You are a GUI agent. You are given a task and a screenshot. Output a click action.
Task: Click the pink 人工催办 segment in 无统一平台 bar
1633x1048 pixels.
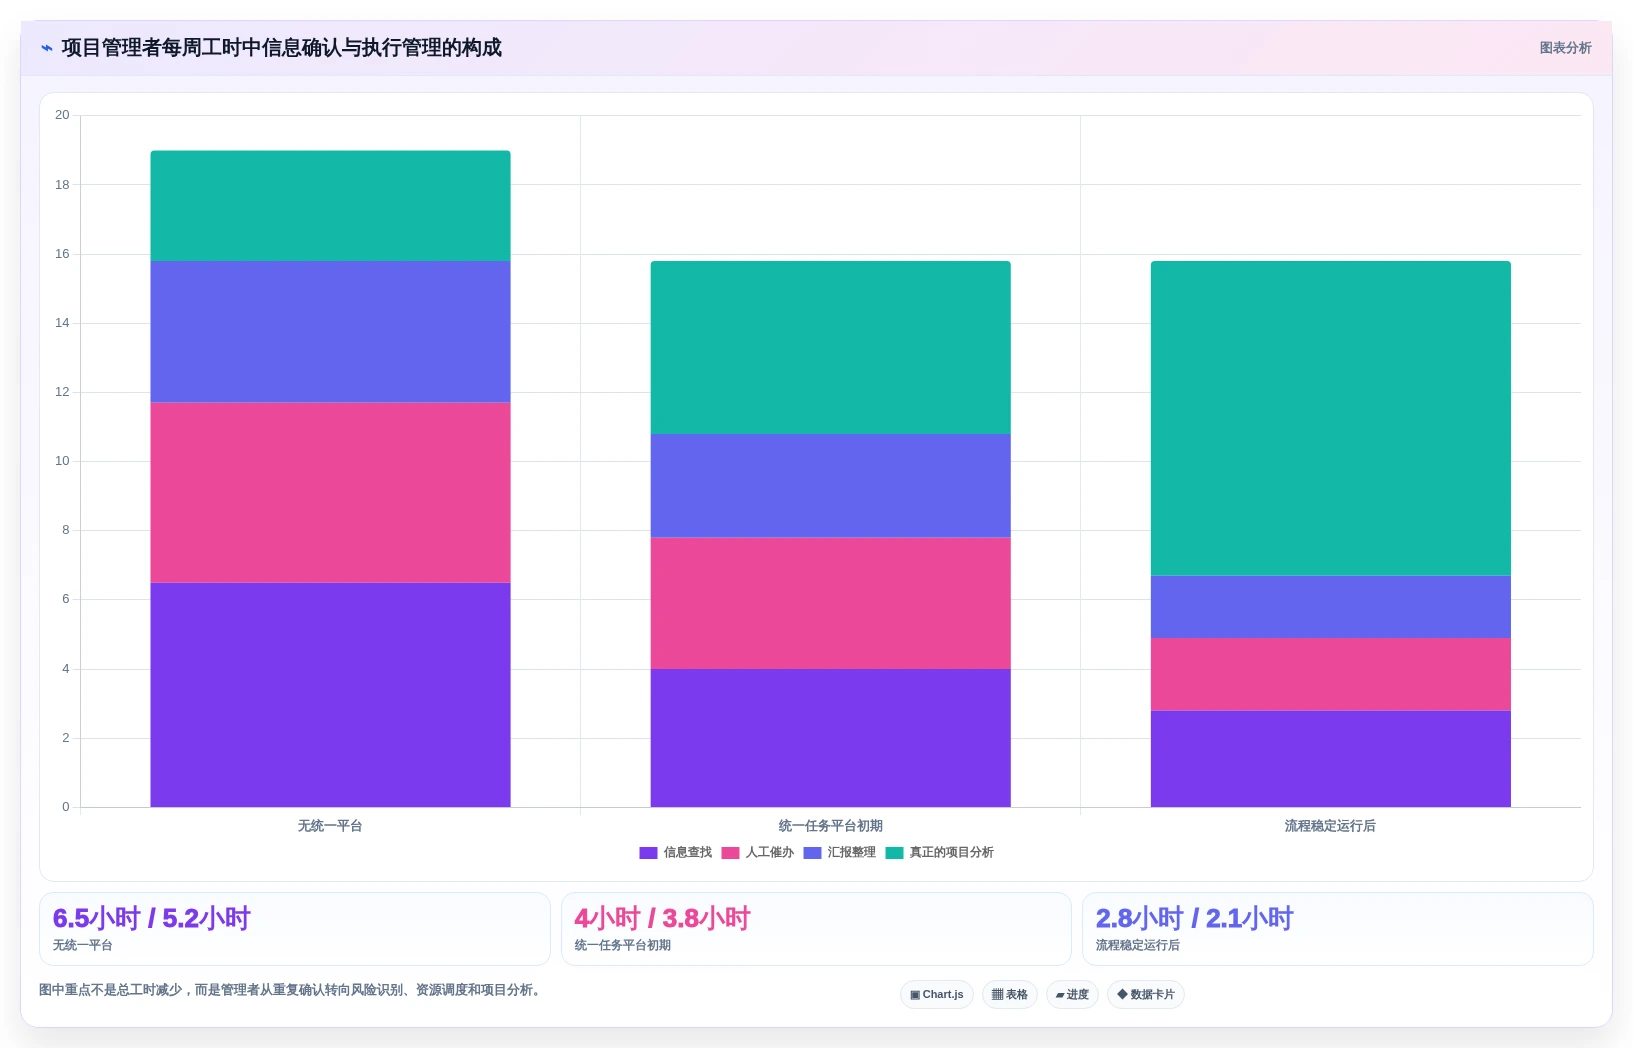(x=330, y=493)
